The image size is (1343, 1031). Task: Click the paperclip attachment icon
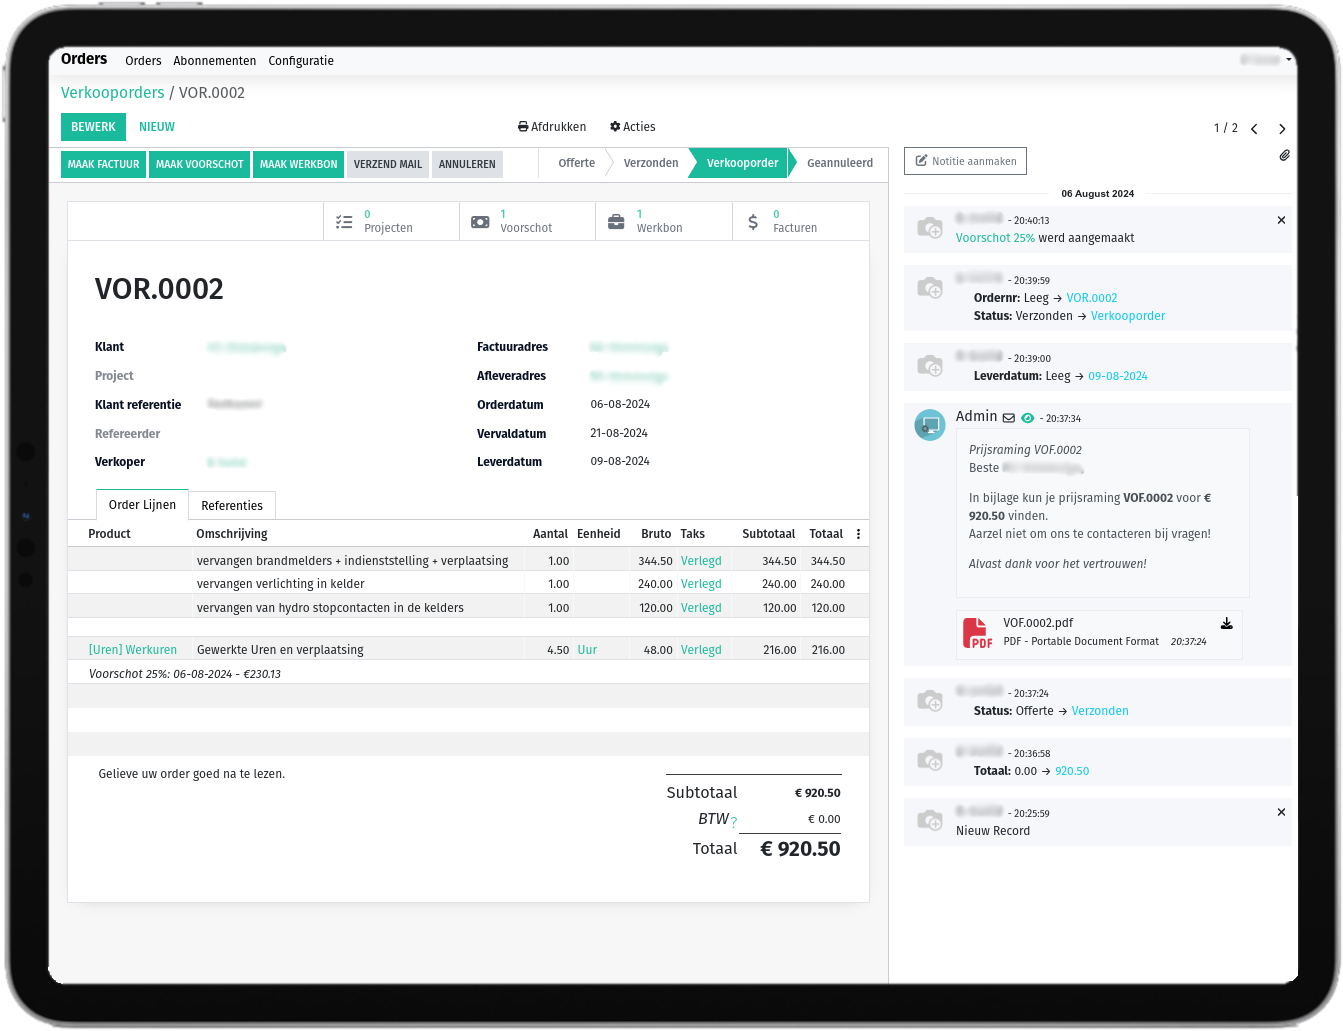click(1285, 155)
